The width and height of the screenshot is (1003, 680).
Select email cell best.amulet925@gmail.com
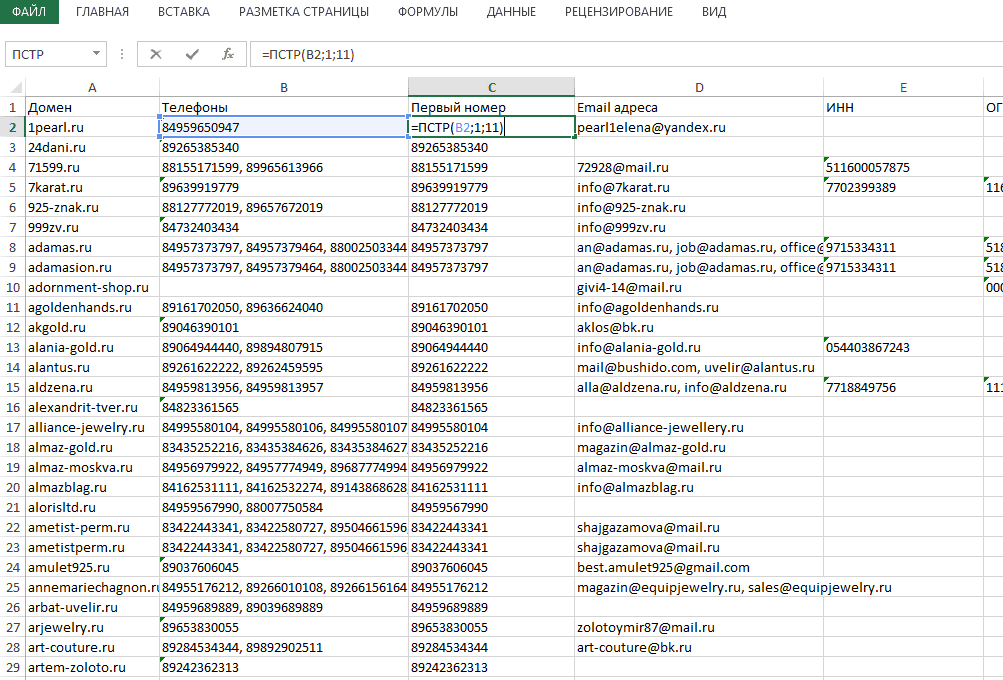coord(699,567)
